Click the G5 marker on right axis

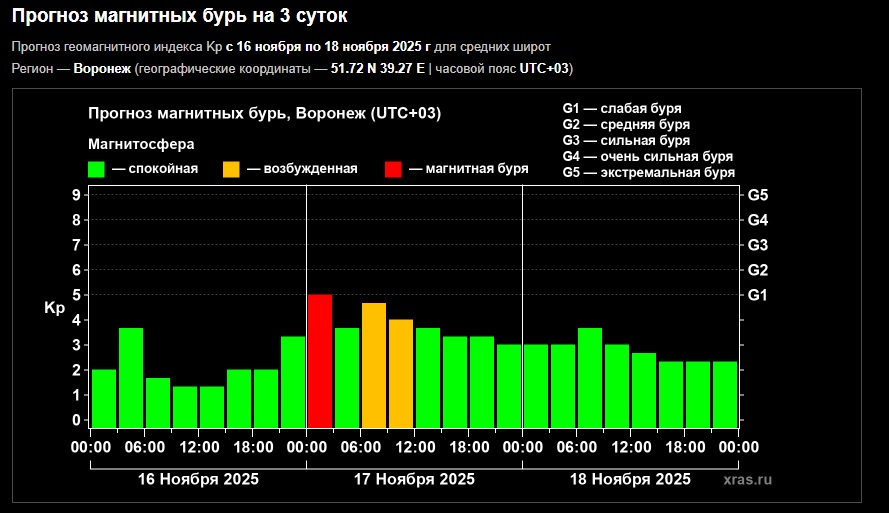[x=757, y=195]
